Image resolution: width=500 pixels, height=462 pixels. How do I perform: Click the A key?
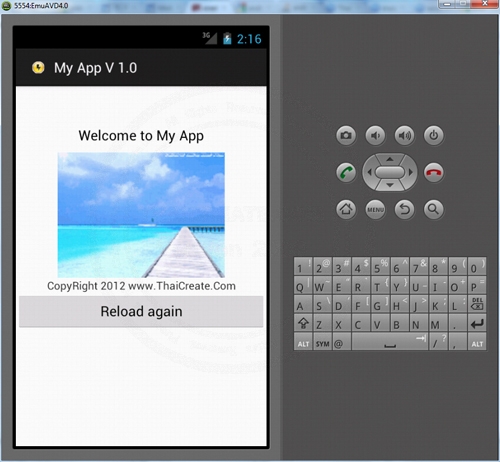tap(303, 304)
